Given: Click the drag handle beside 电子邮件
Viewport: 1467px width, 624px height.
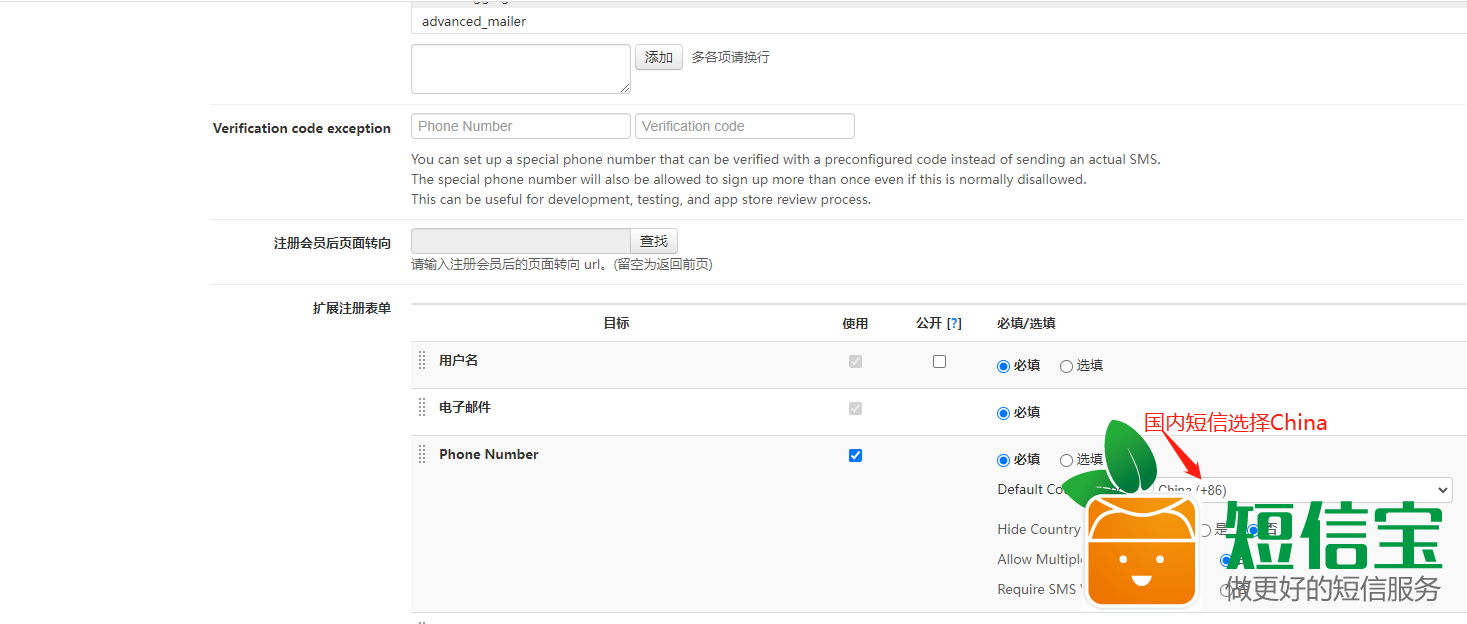Looking at the screenshot, I should [422, 408].
